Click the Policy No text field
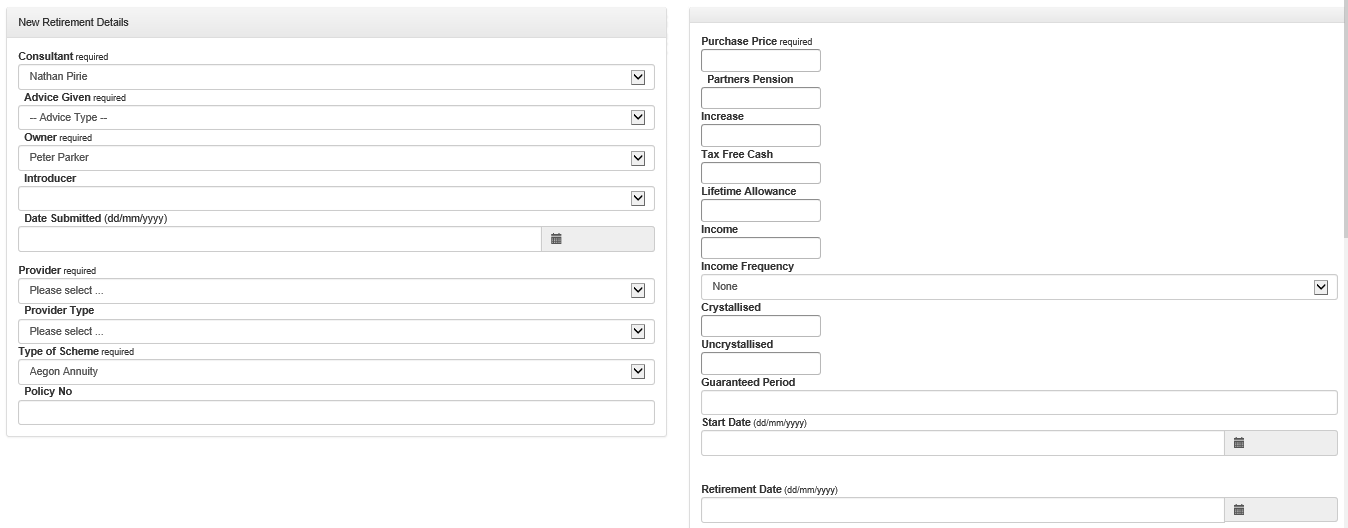1348x528 pixels. [x=336, y=412]
